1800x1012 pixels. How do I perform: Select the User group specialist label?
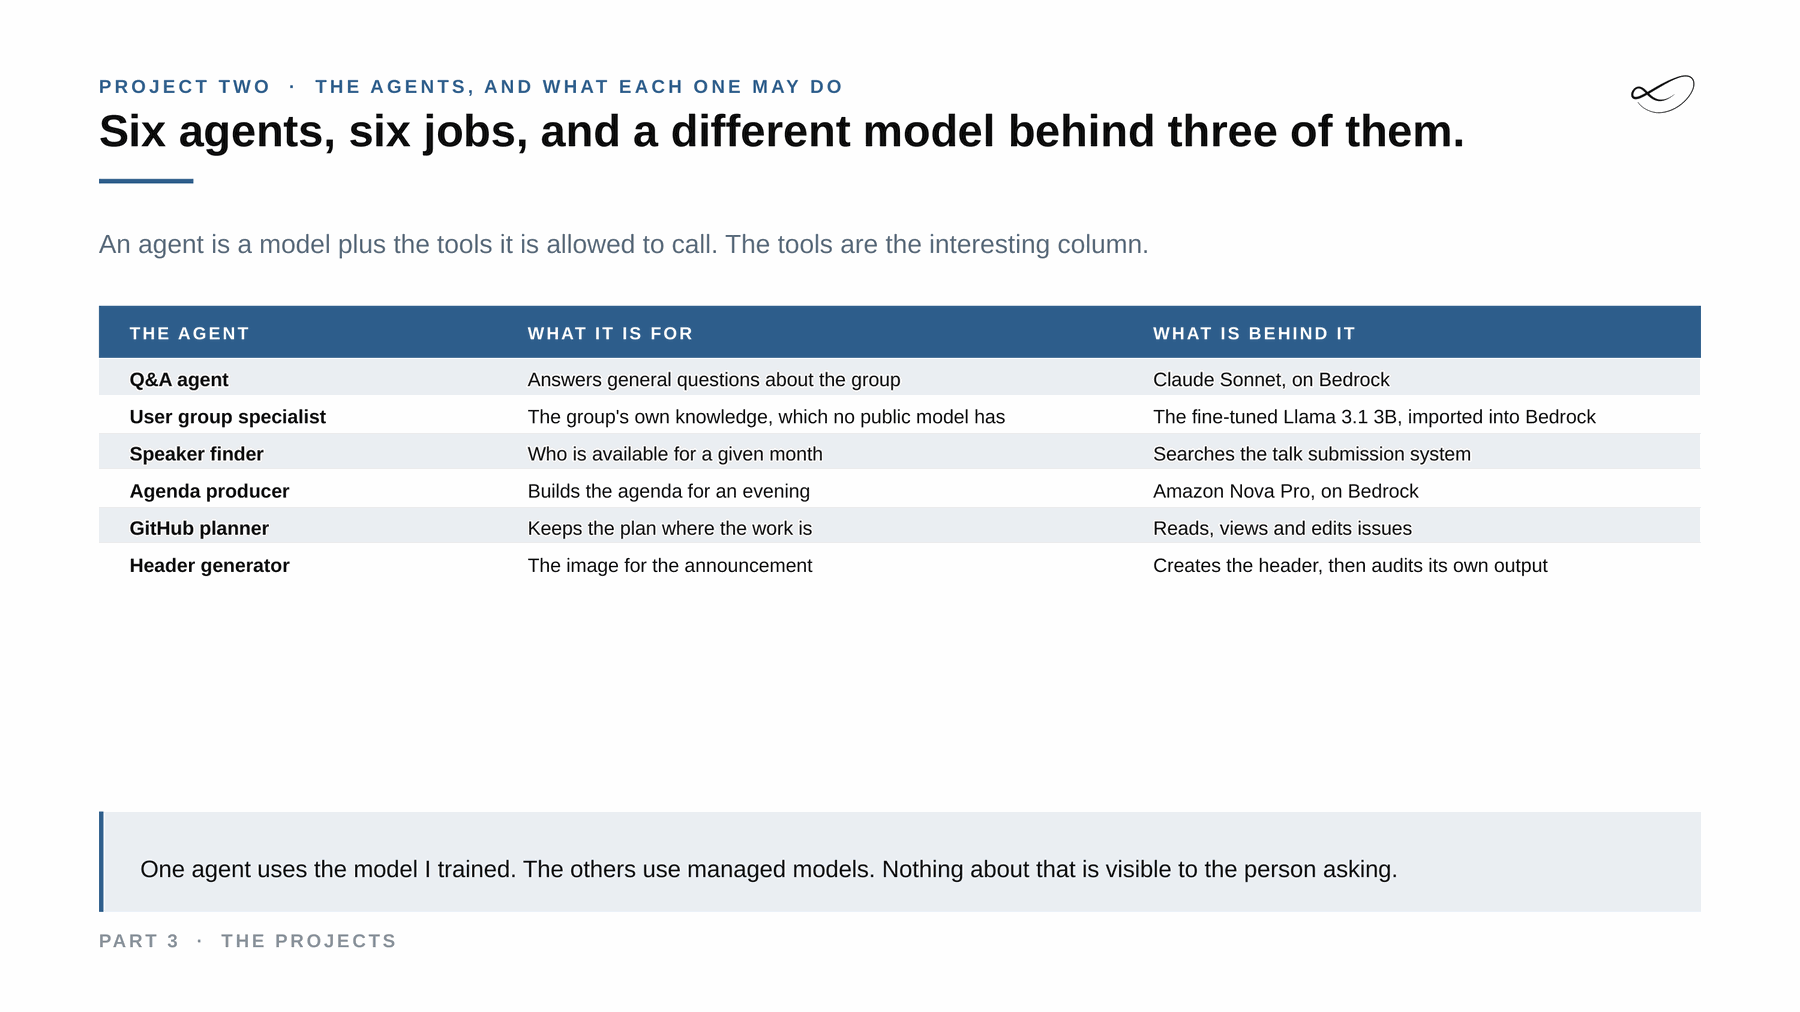(228, 417)
